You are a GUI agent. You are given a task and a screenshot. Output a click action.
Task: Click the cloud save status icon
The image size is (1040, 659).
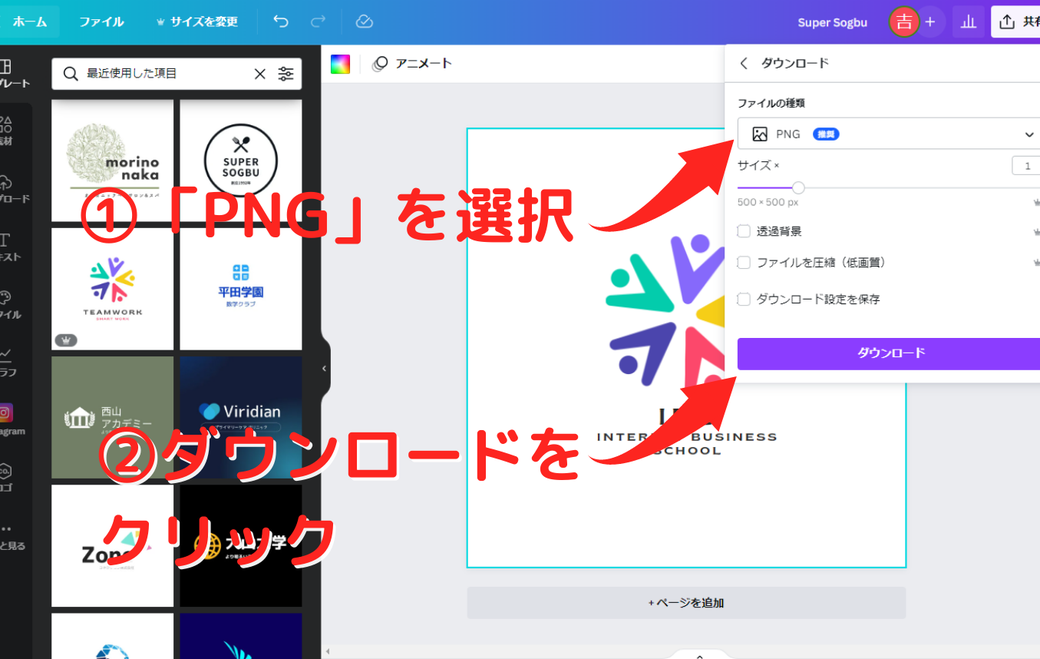[x=364, y=21]
